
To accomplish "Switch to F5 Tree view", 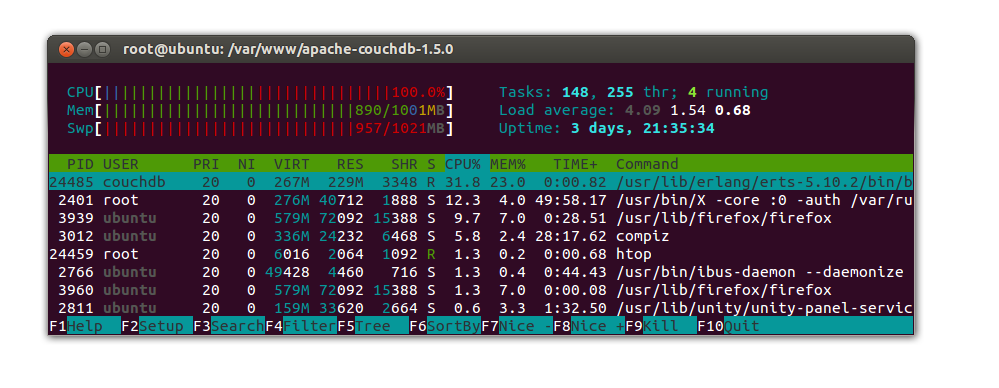I will point(373,326).
